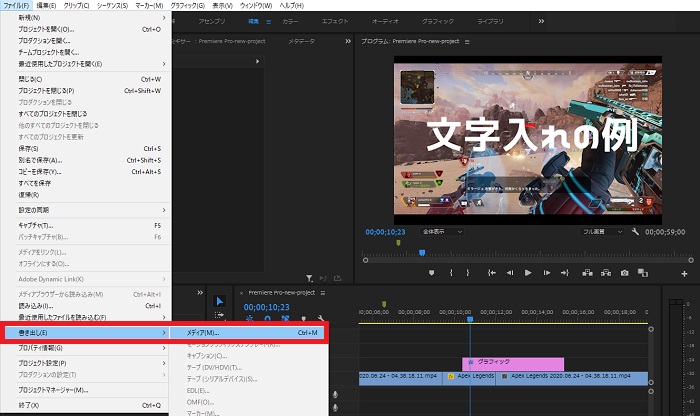Choose メディア(M)... from the export submenu
700x416 pixels.
point(249,333)
